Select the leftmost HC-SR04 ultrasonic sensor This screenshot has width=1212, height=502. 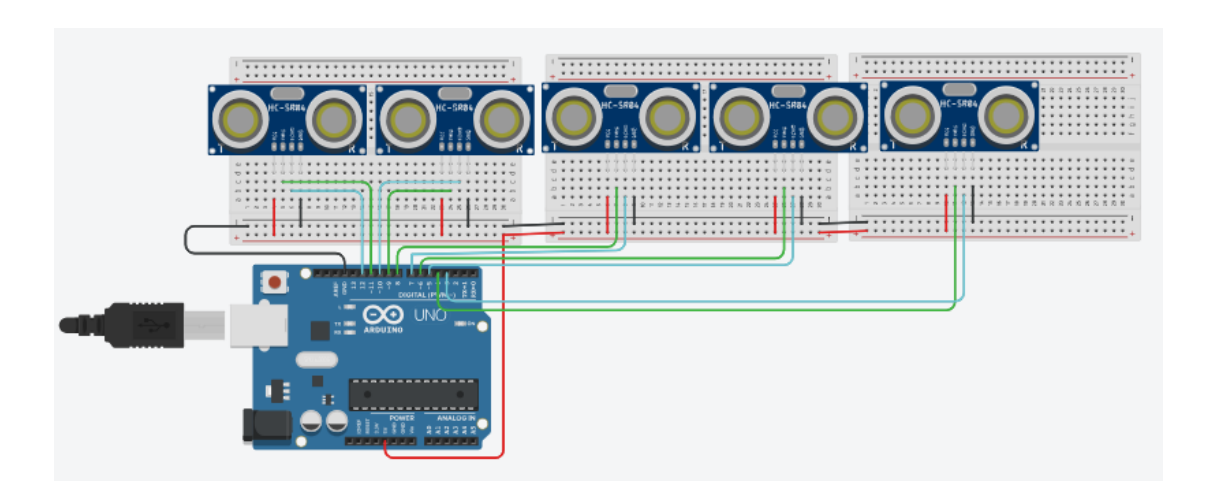point(289,120)
